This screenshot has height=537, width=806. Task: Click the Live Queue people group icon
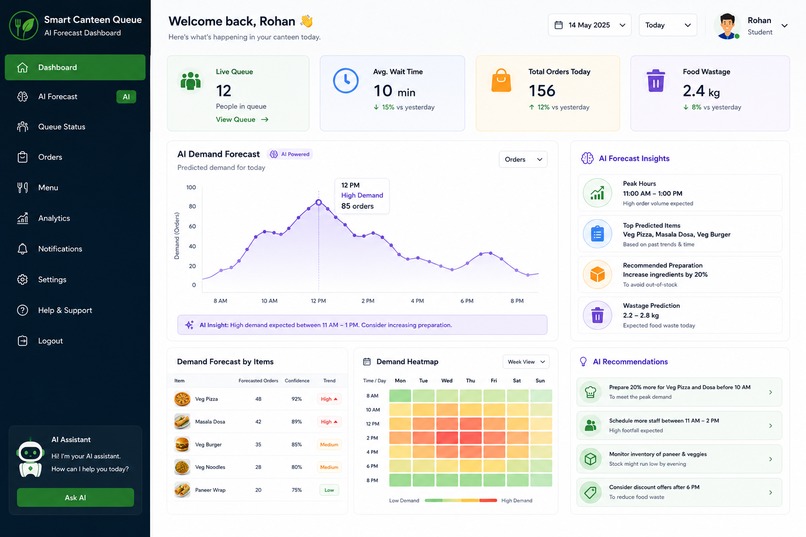coord(191,81)
